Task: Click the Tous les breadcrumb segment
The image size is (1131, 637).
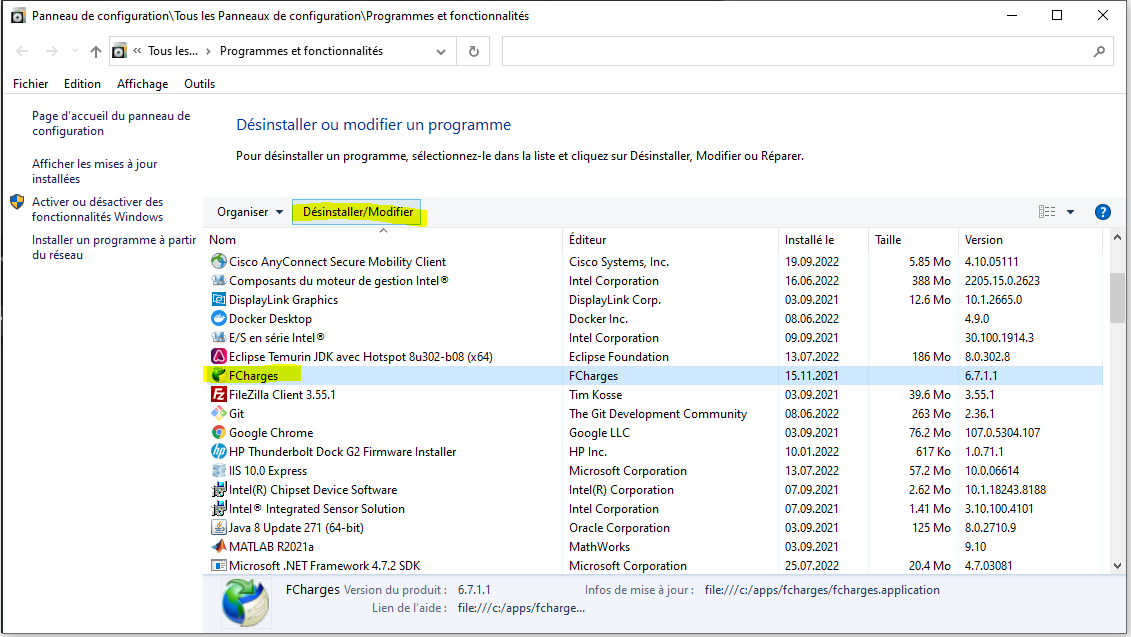Action: (172, 51)
